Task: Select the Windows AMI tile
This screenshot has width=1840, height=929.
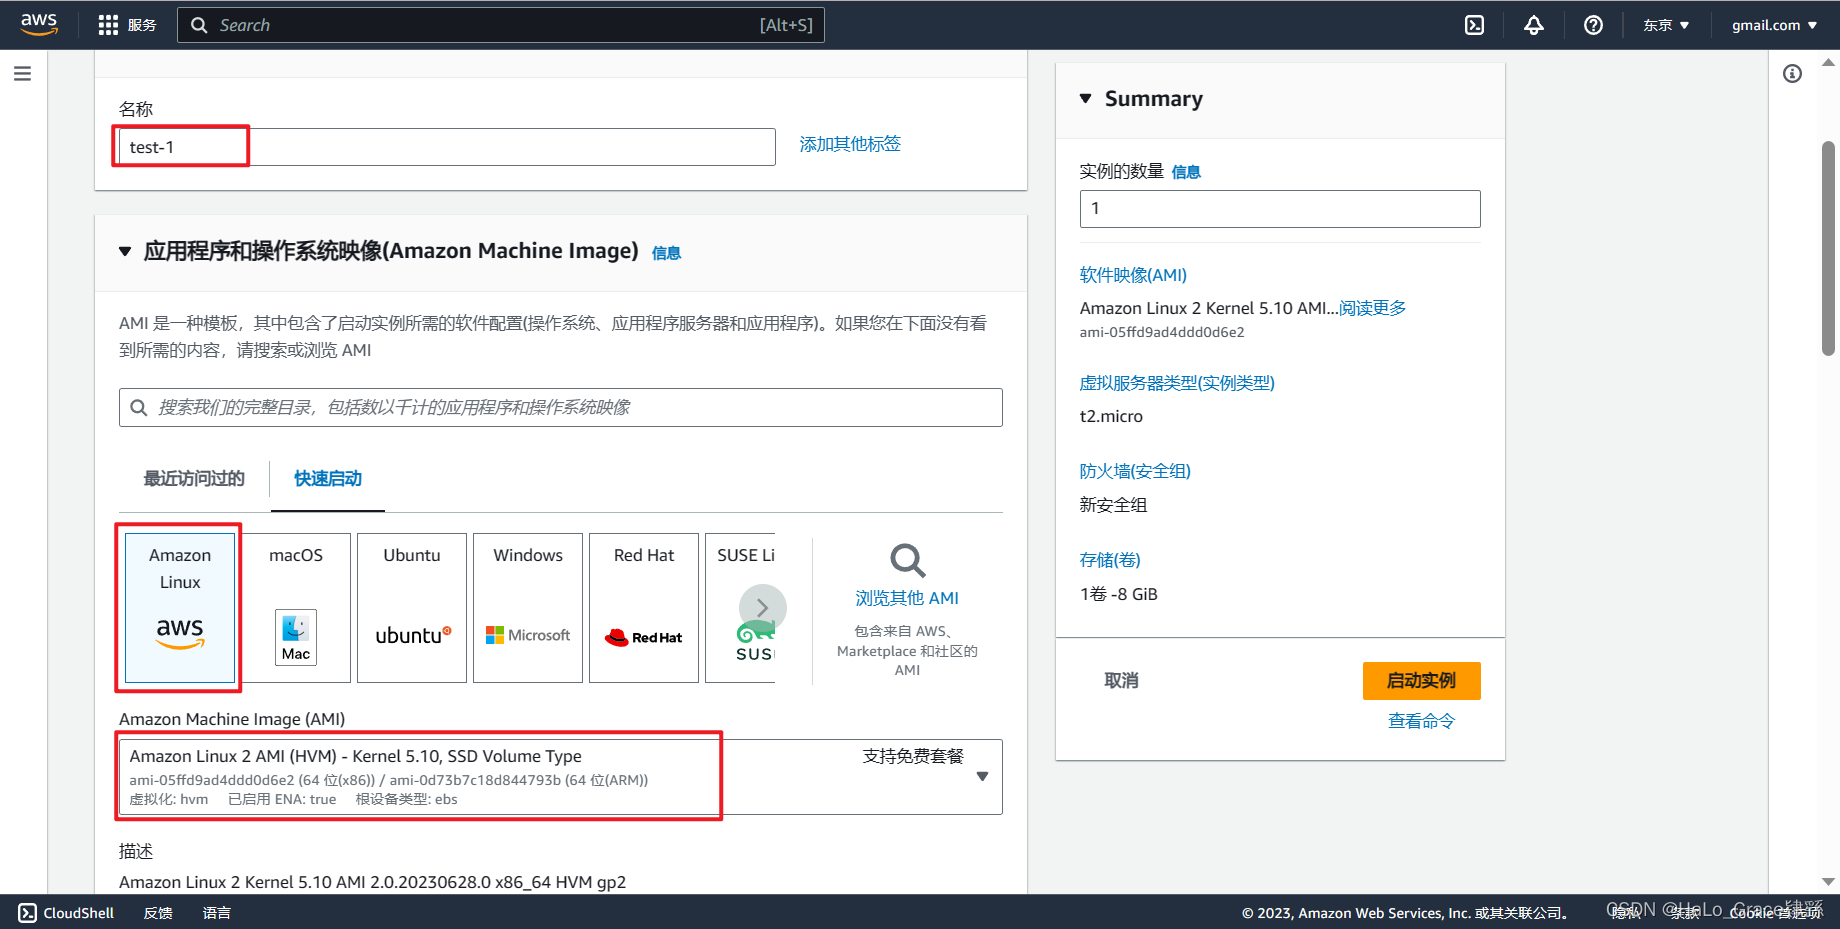Action: click(528, 608)
